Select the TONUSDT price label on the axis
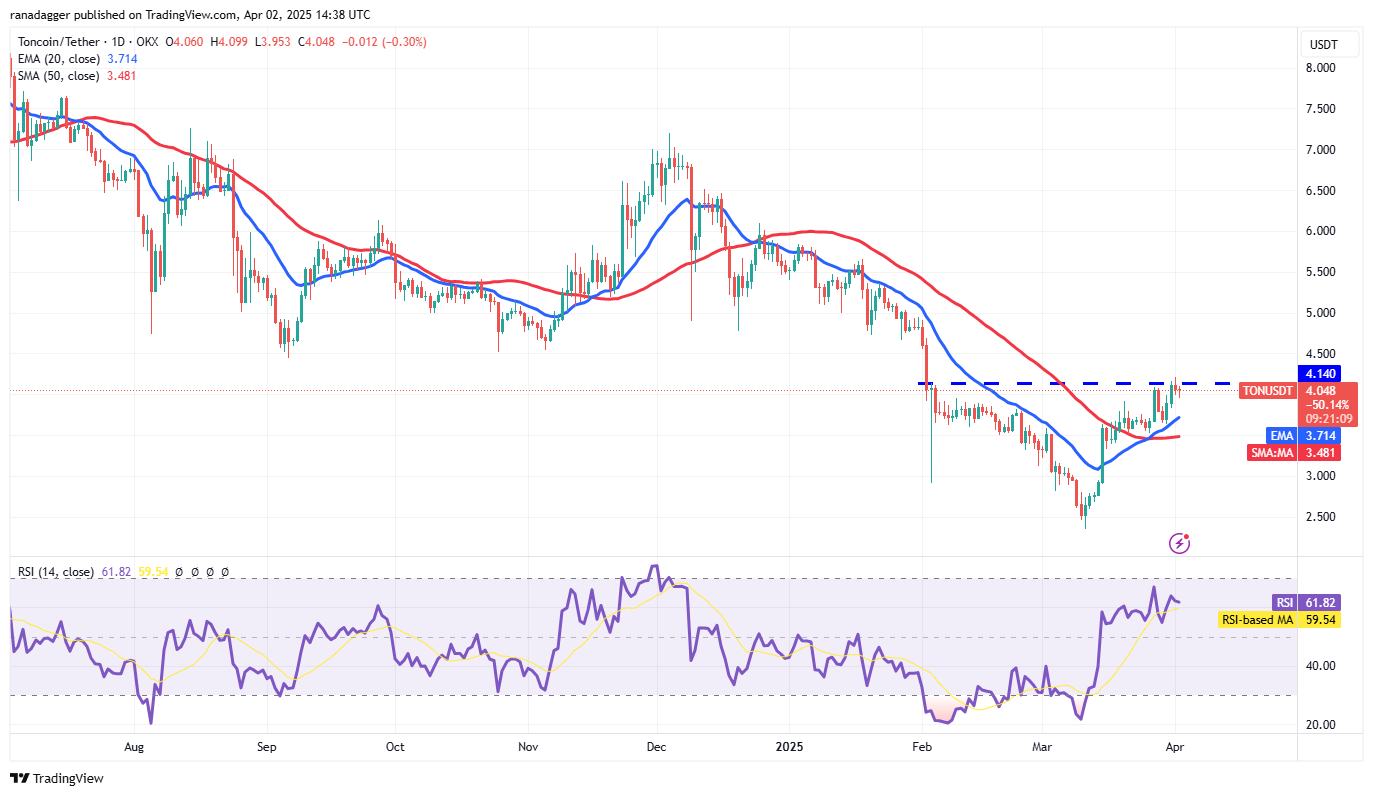The height and width of the screenshot is (796, 1373). coord(1267,390)
